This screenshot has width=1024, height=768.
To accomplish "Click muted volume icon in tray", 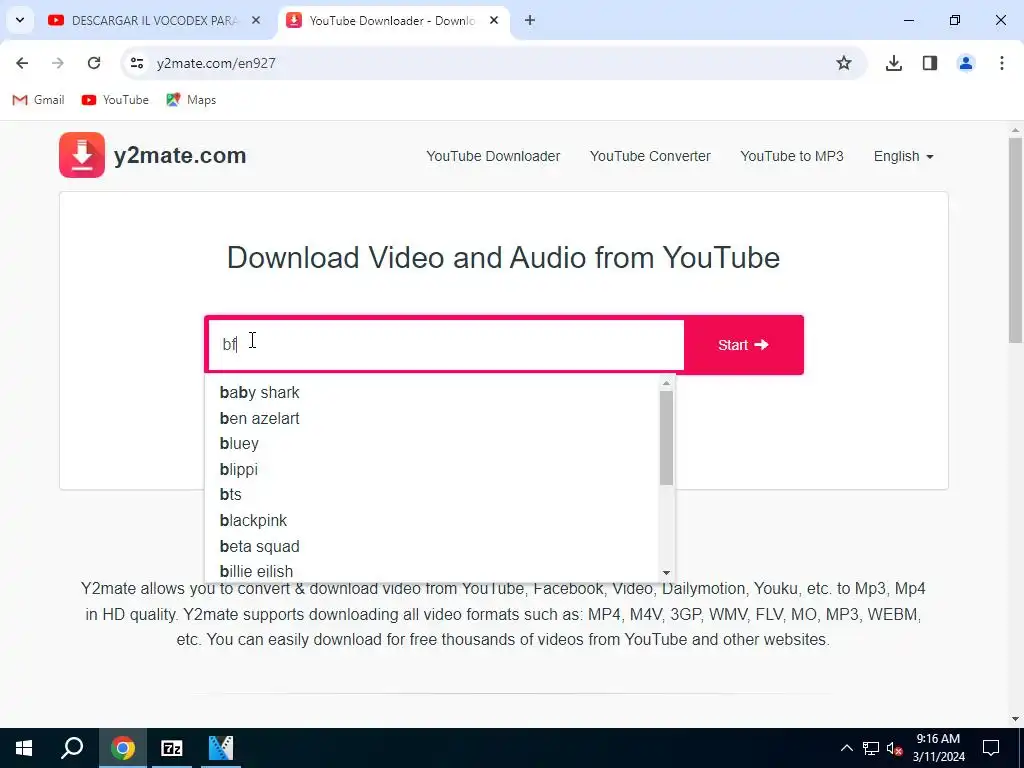I will pyautogui.click(x=894, y=748).
